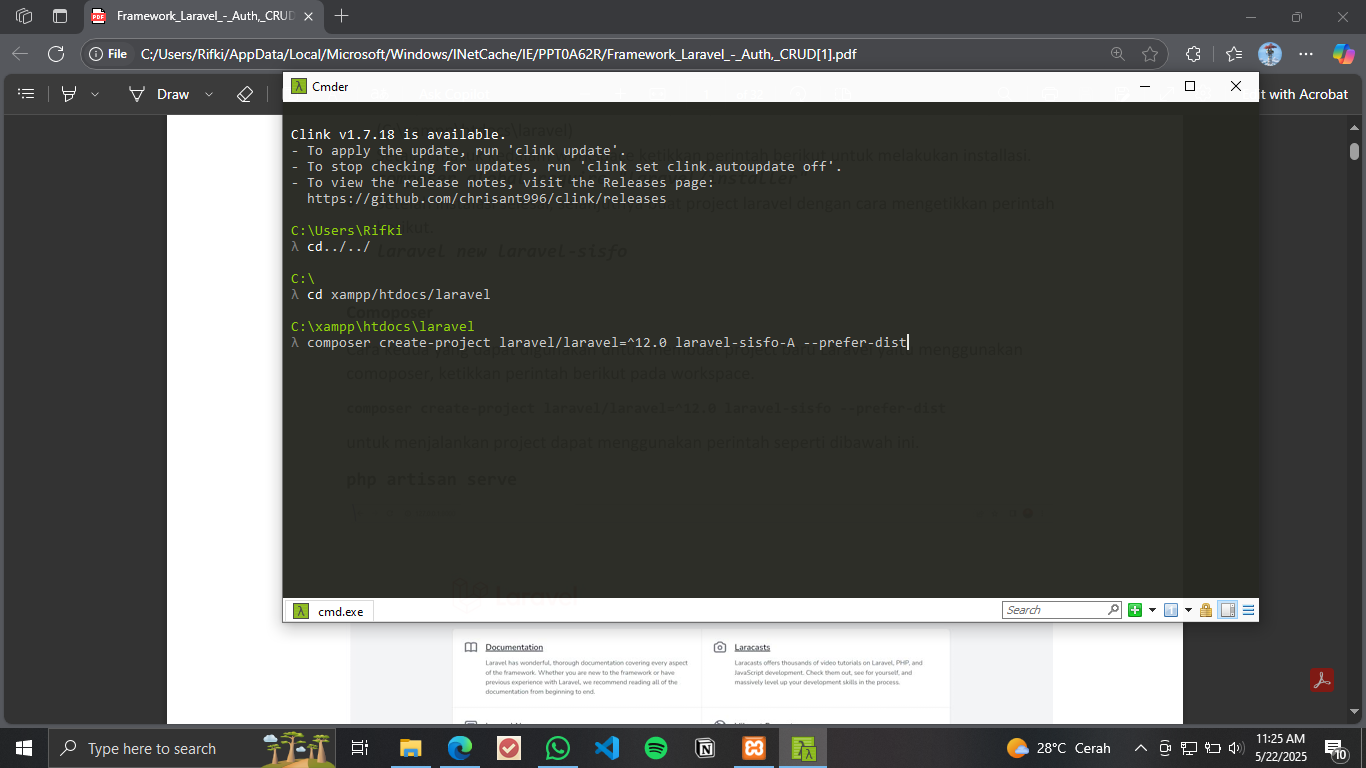1366x768 pixels.
Task: Open XAMPP from the taskbar
Action: 753,748
